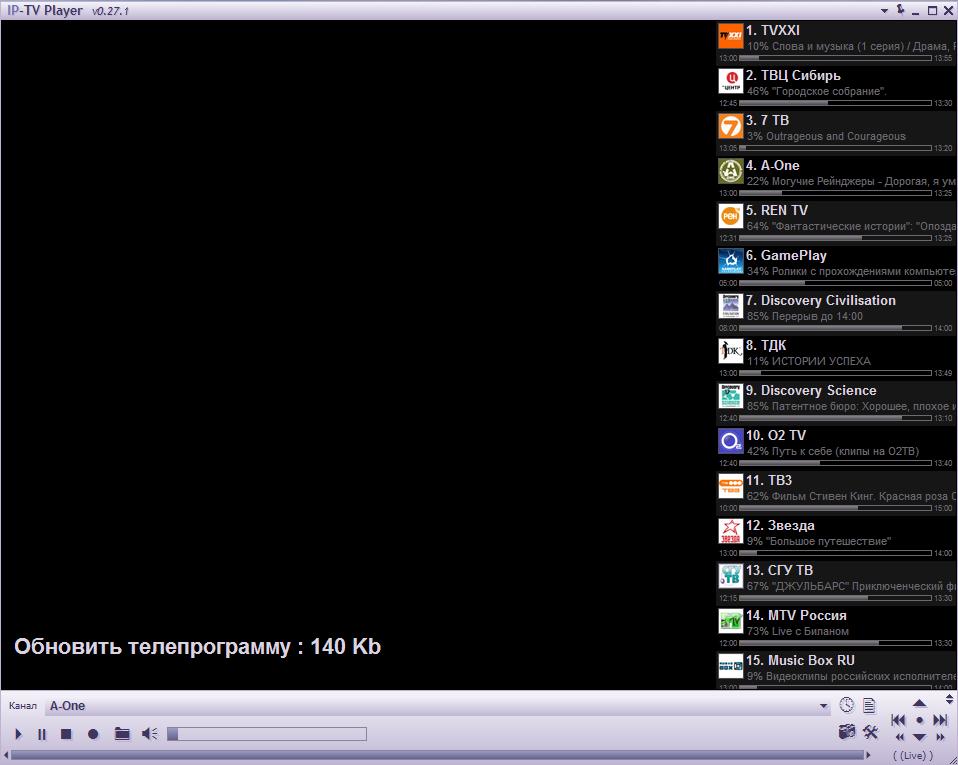The image size is (958, 765).
Task: Take a screenshot with the camera icon
Action: [x=847, y=732]
